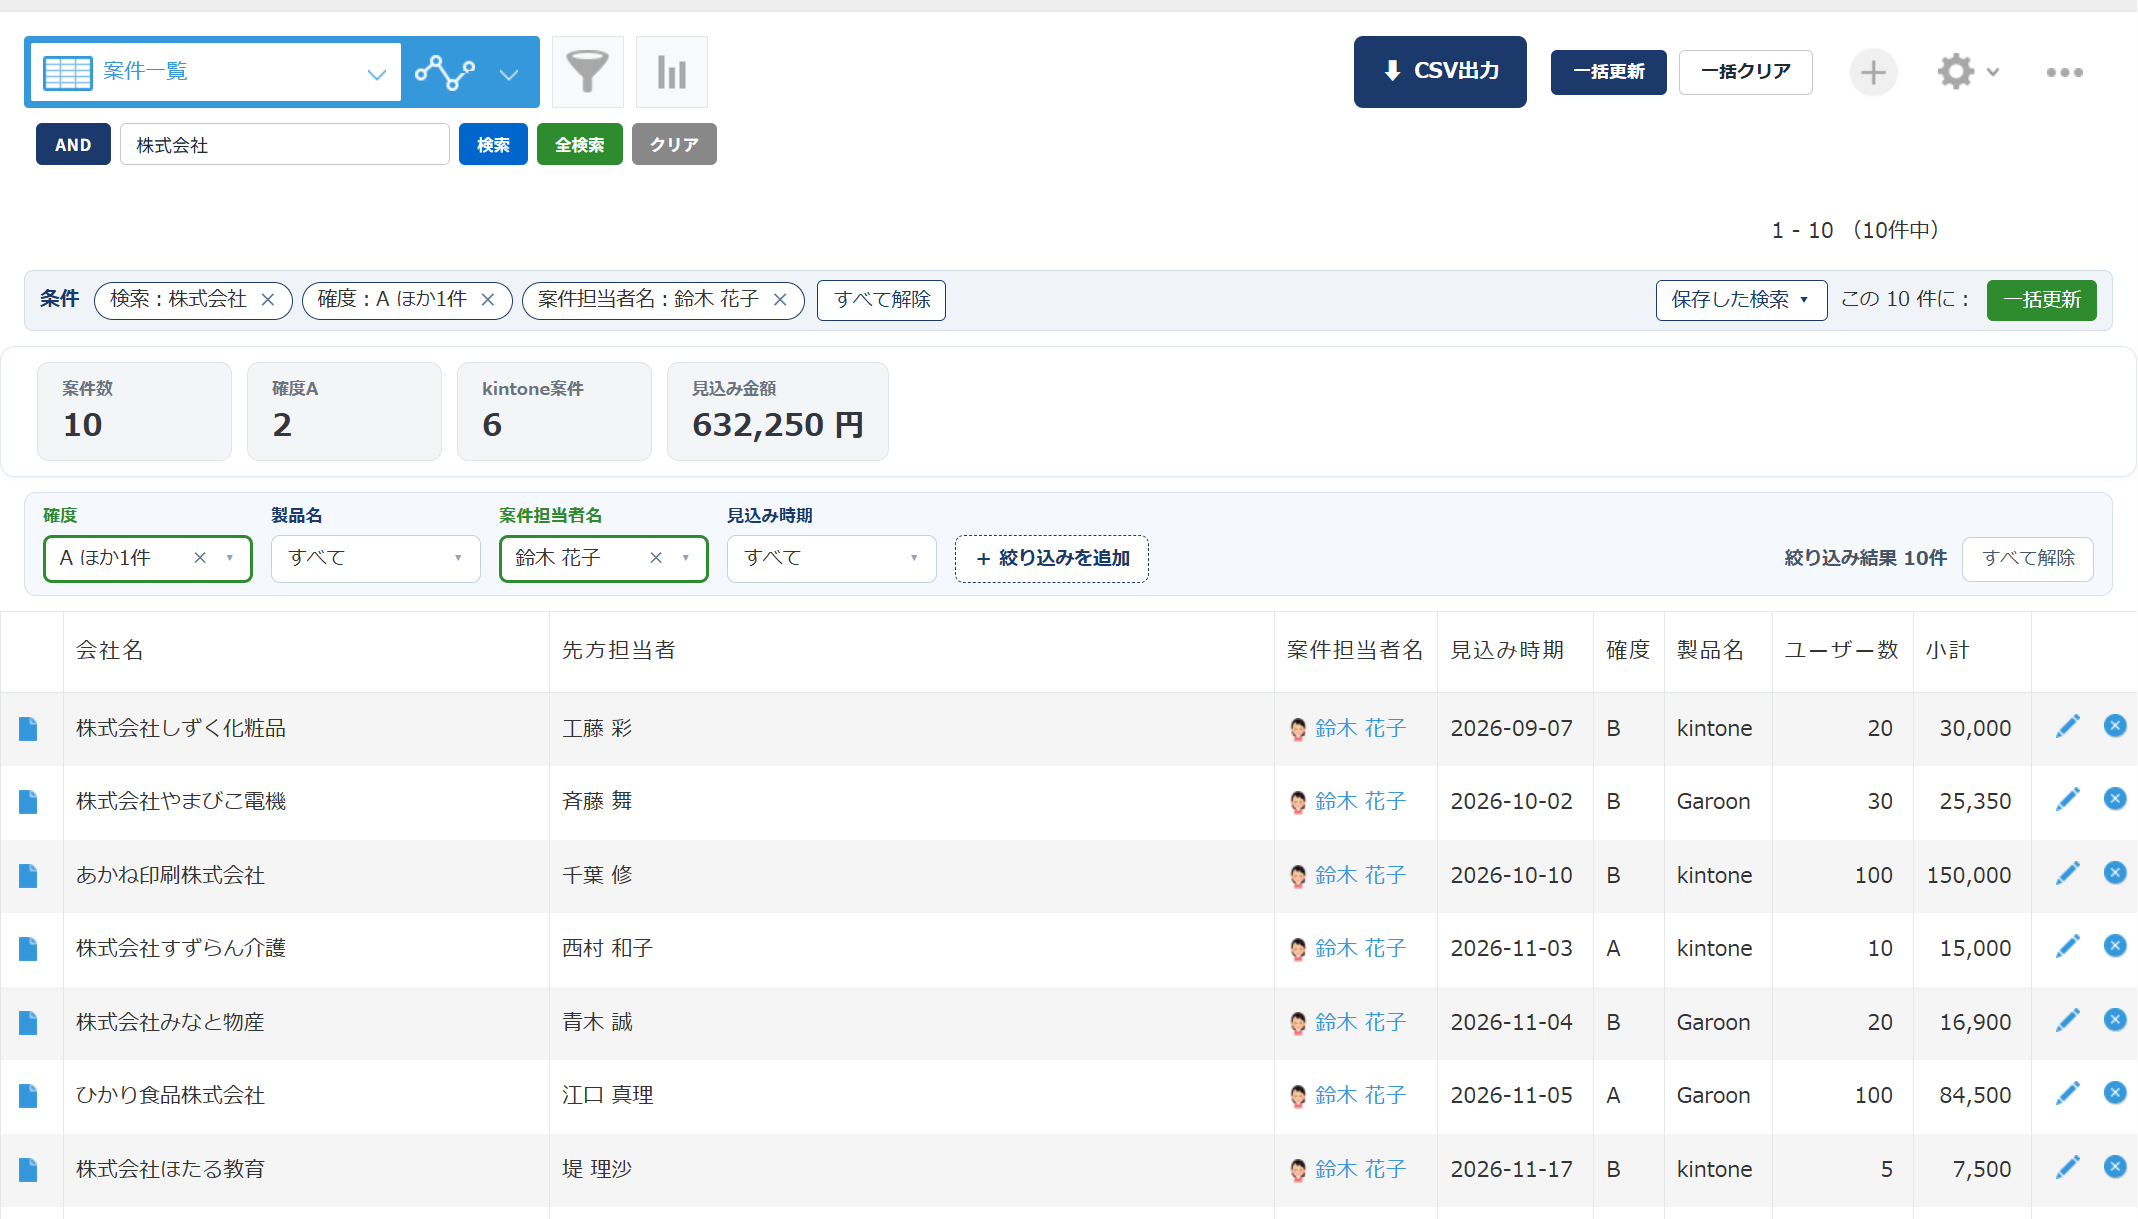Delete the 株式会社みなと物産 record
The image size is (2138, 1219).
click(x=2114, y=1020)
